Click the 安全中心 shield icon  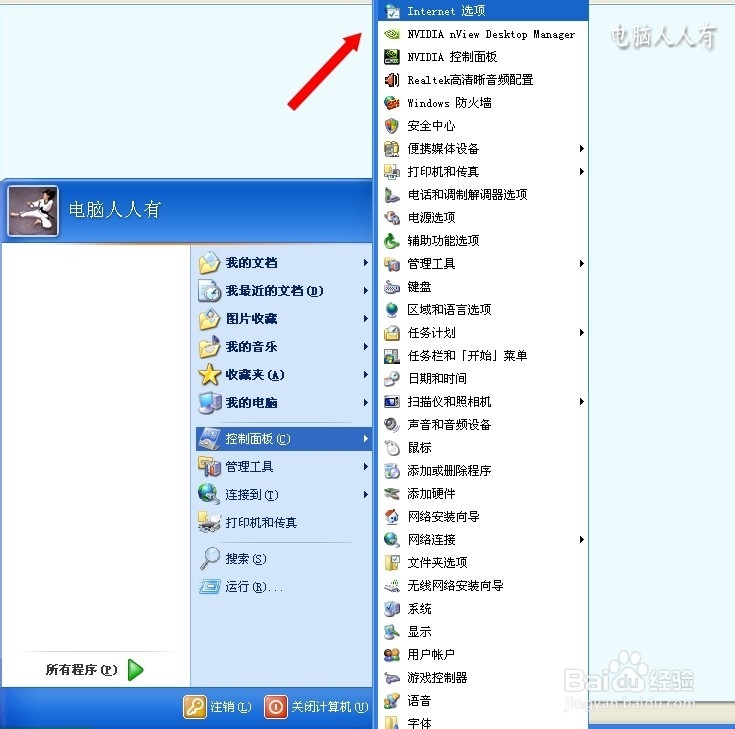[x=391, y=126]
